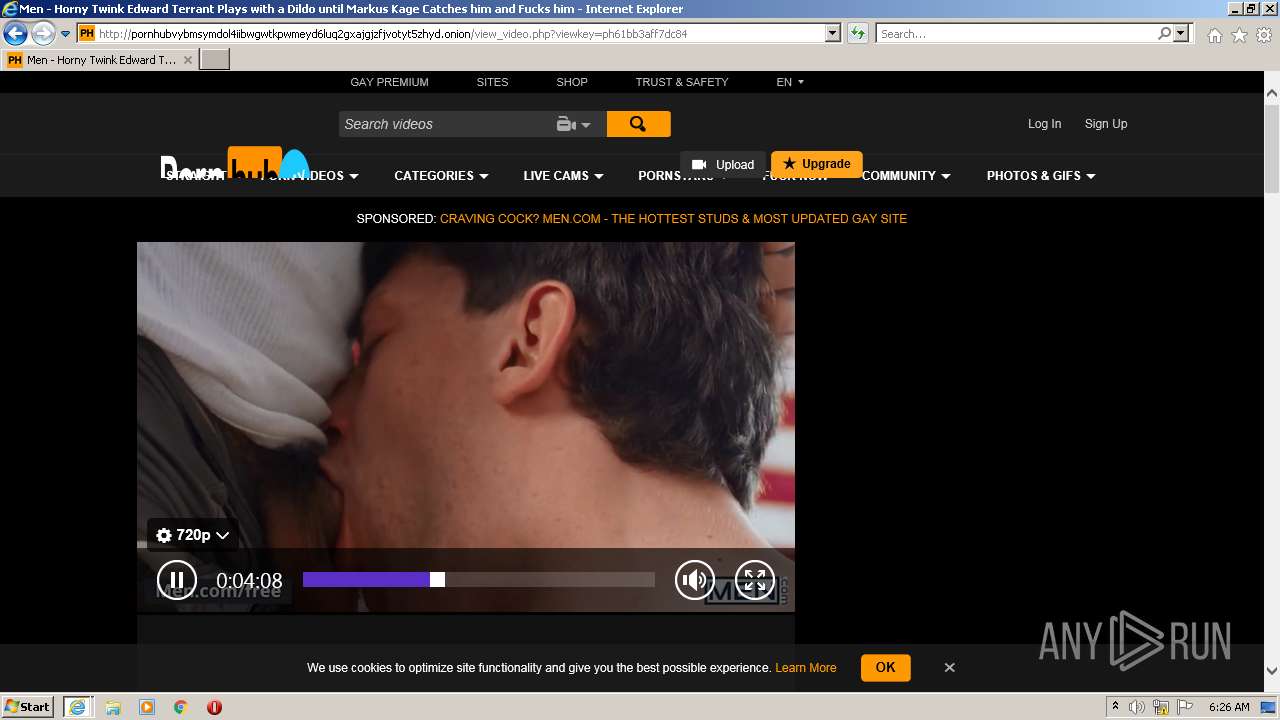Click the Upload button with camera icon

point(723,165)
